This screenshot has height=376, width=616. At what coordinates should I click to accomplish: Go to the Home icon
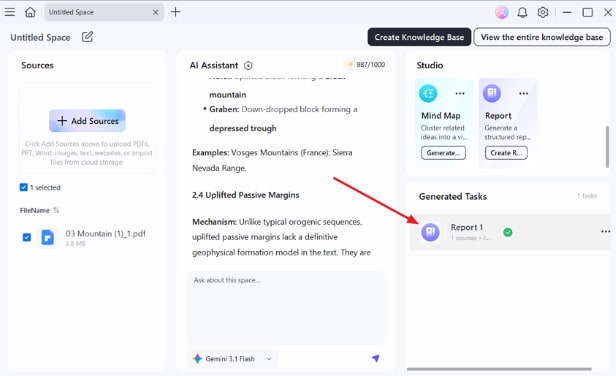(x=30, y=12)
